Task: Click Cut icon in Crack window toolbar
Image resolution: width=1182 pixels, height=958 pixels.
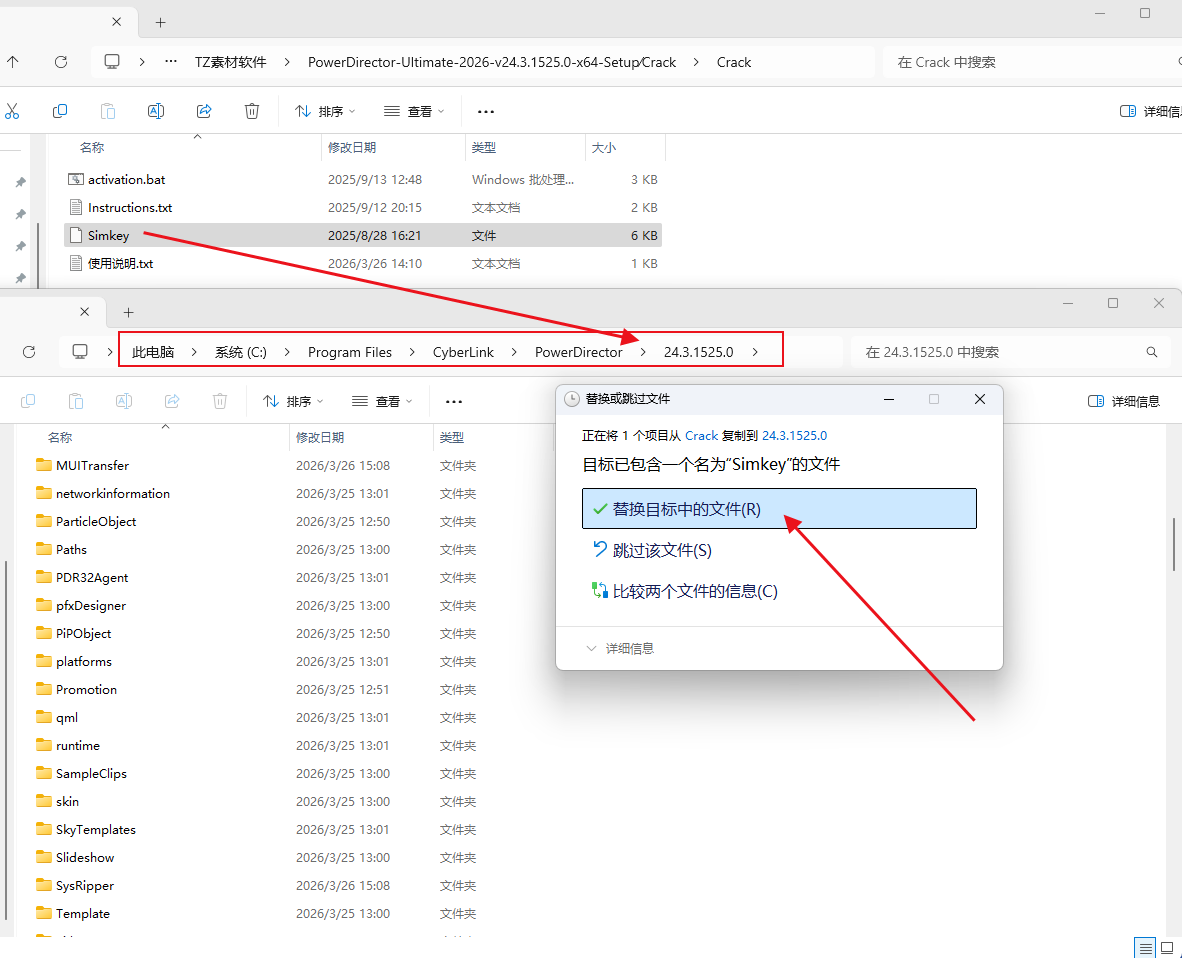Action: coord(12,112)
